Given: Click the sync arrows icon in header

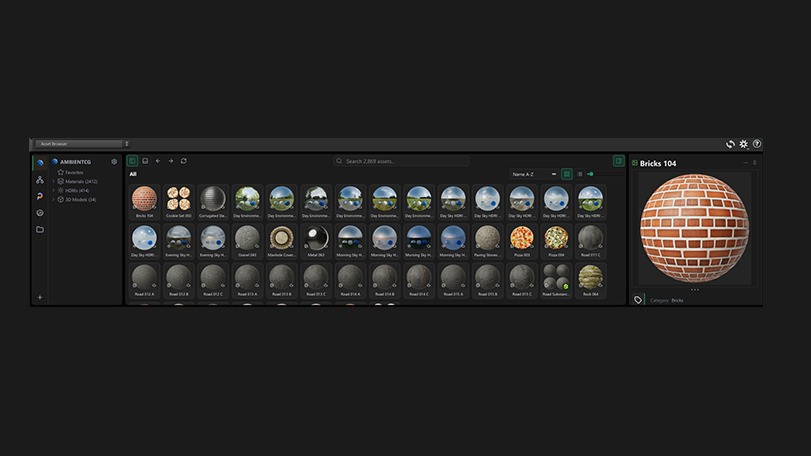Looking at the screenshot, I should pyautogui.click(x=730, y=144).
